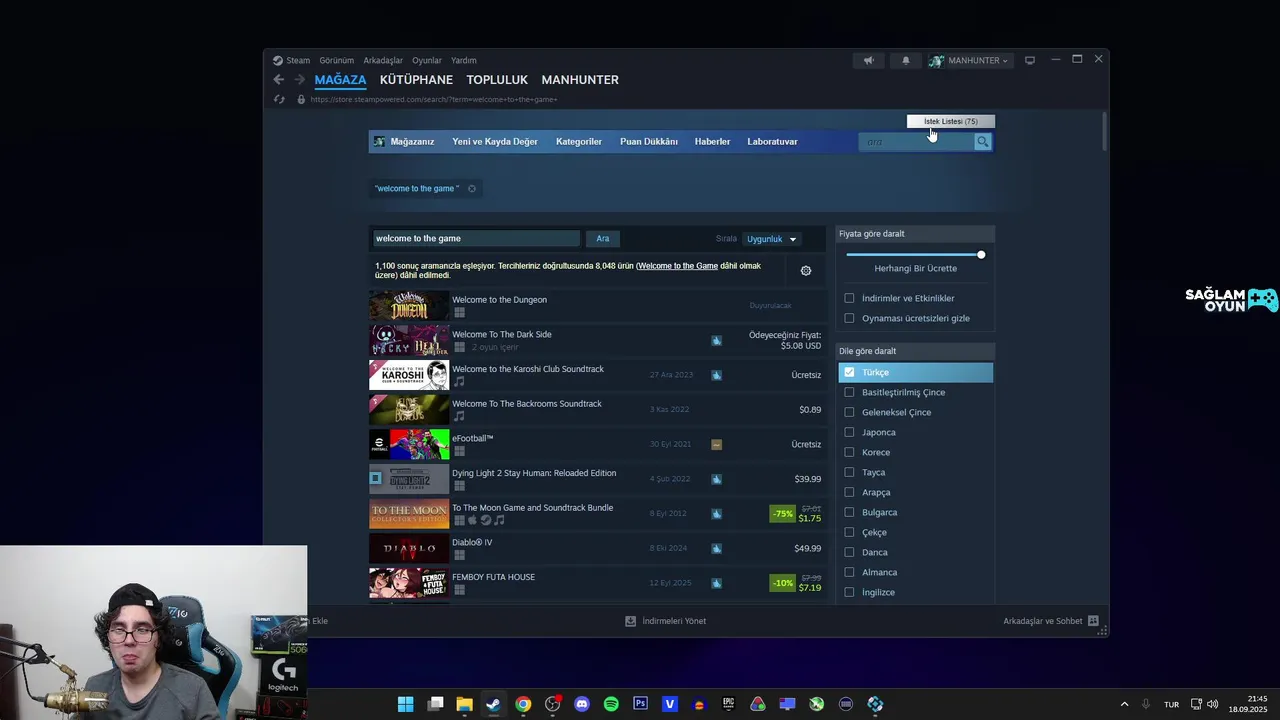Click the magnifier icon in store search

click(983, 142)
